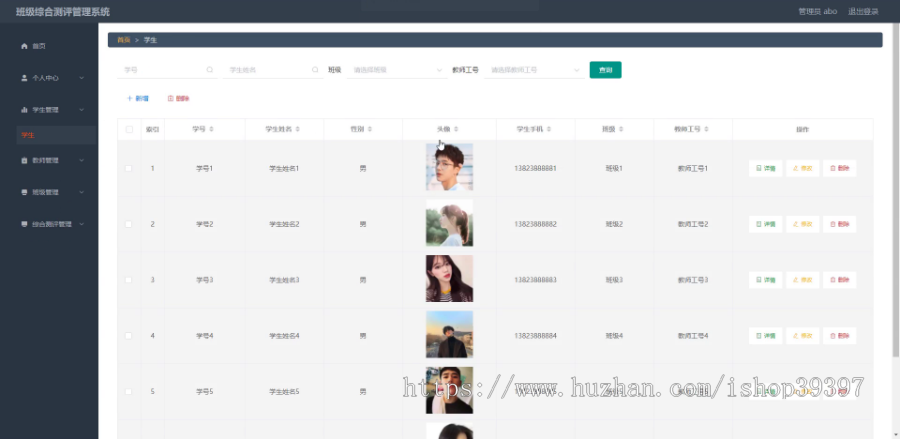This screenshot has width=900, height=439.
Task: Click the search icon in 学生姓名 field
Action: click(315, 69)
